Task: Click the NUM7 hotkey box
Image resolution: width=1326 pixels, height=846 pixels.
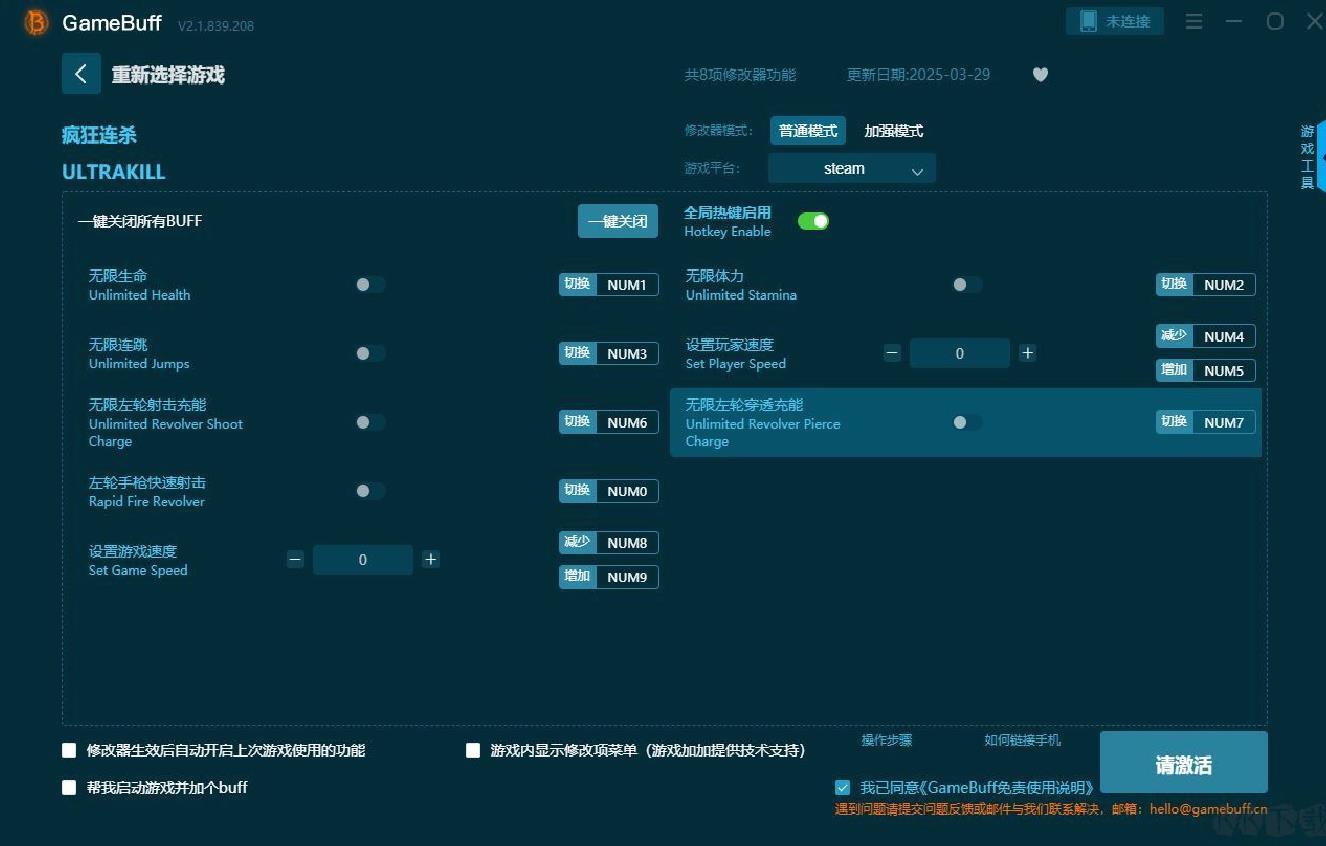Action: pos(1224,423)
